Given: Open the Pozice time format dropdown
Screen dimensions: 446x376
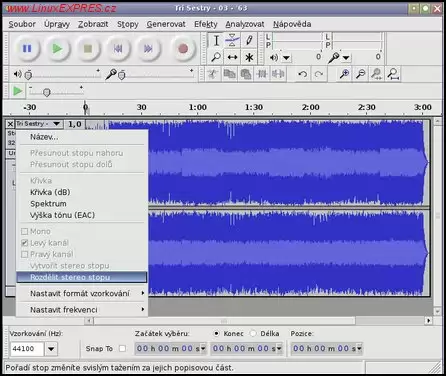Looking at the screenshot, I should 359,349.
